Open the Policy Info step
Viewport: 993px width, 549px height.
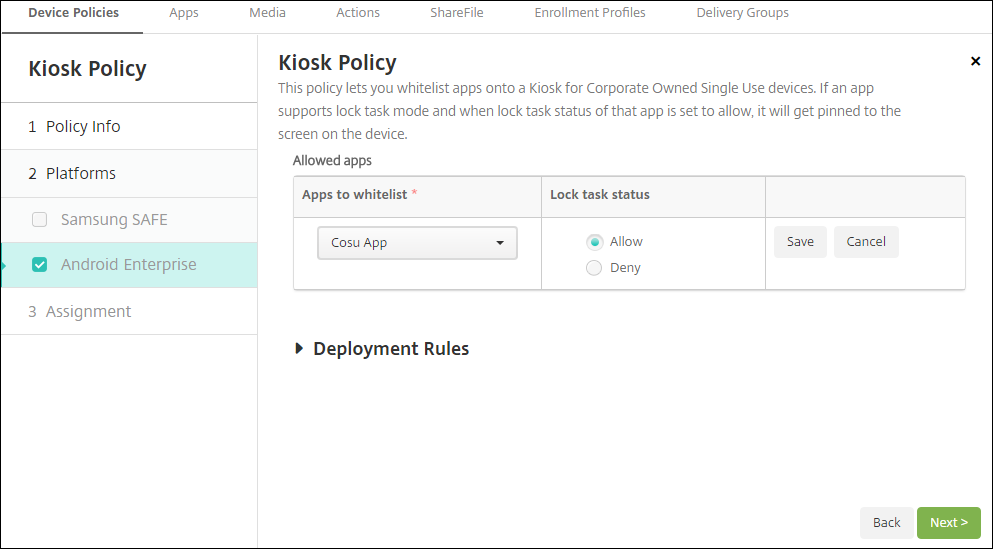[x=82, y=127]
